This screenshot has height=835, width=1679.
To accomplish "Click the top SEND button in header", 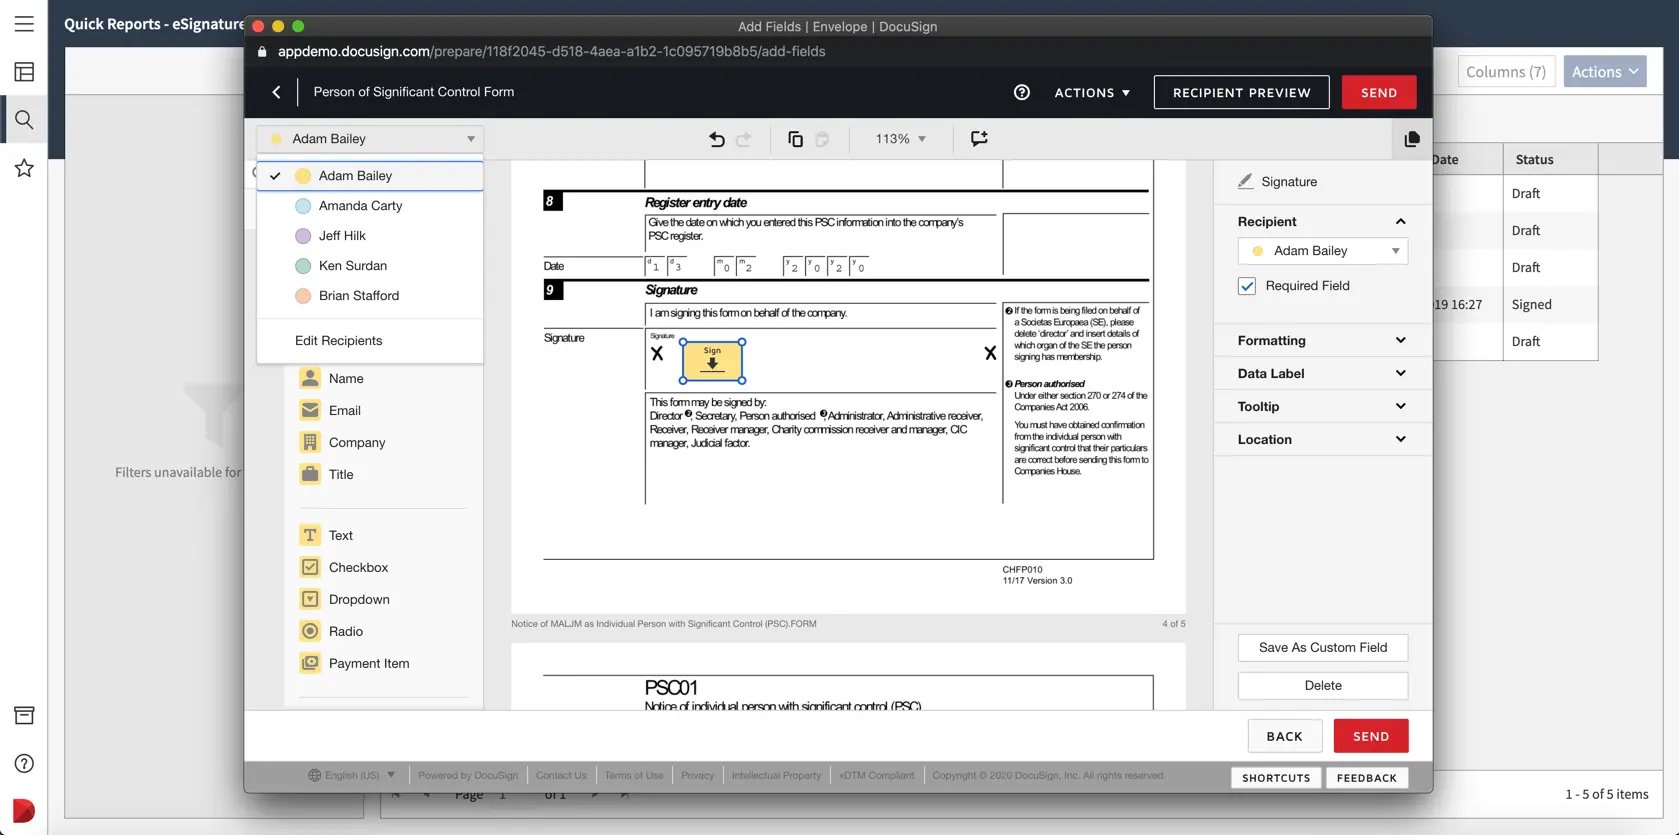I will pos(1379,92).
